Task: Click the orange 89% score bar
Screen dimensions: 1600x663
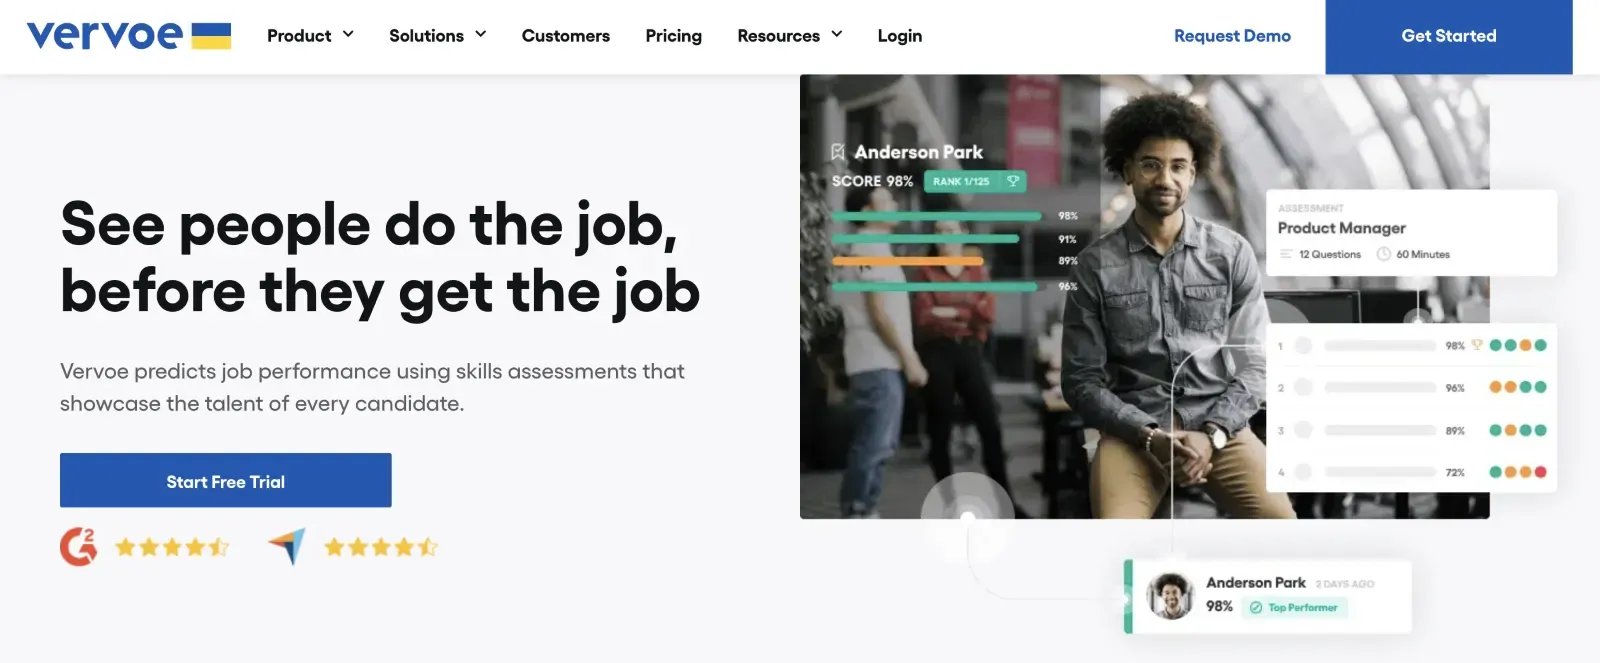Action: (907, 261)
